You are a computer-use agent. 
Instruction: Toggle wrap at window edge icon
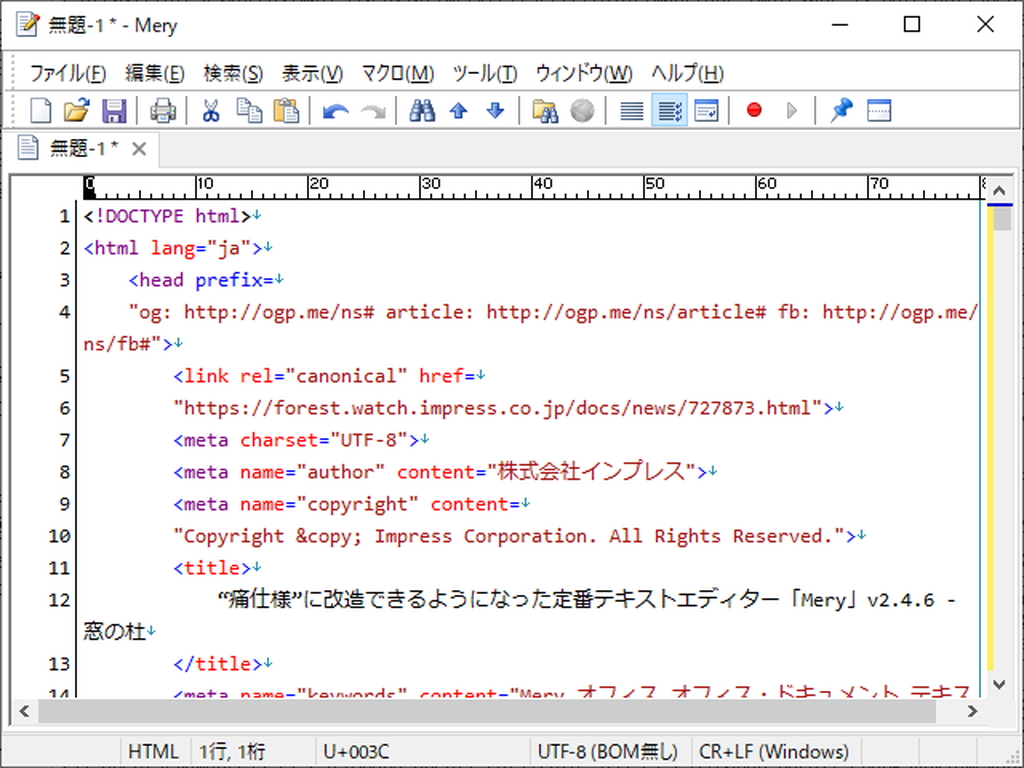pos(707,110)
